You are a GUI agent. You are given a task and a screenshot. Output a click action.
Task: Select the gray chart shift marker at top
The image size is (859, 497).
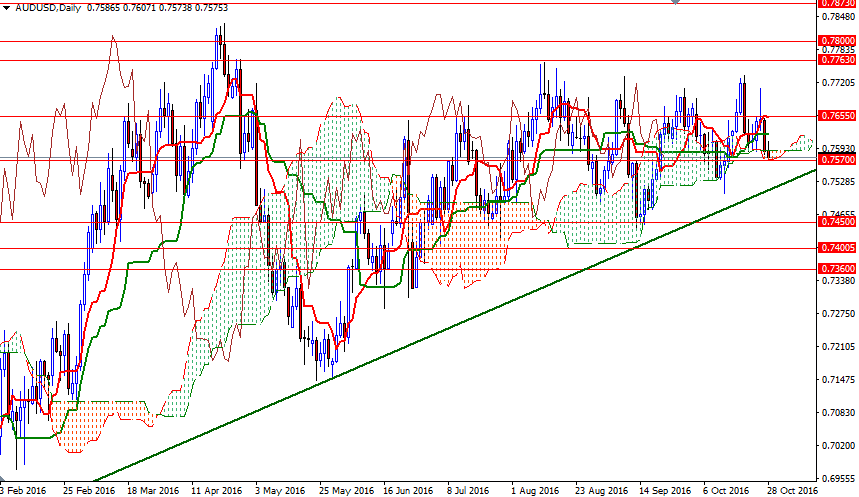pyautogui.click(x=675, y=2)
